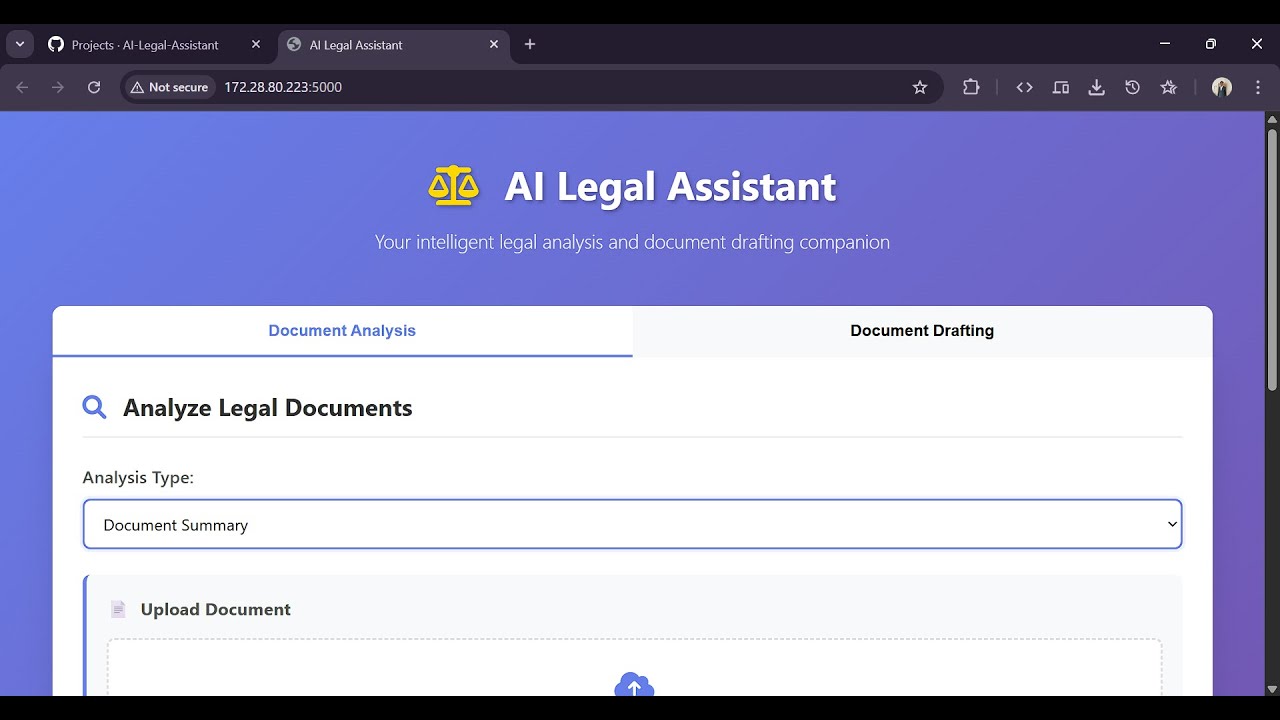Click the page vertical scrollbar thumb

pyautogui.click(x=1272, y=260)
